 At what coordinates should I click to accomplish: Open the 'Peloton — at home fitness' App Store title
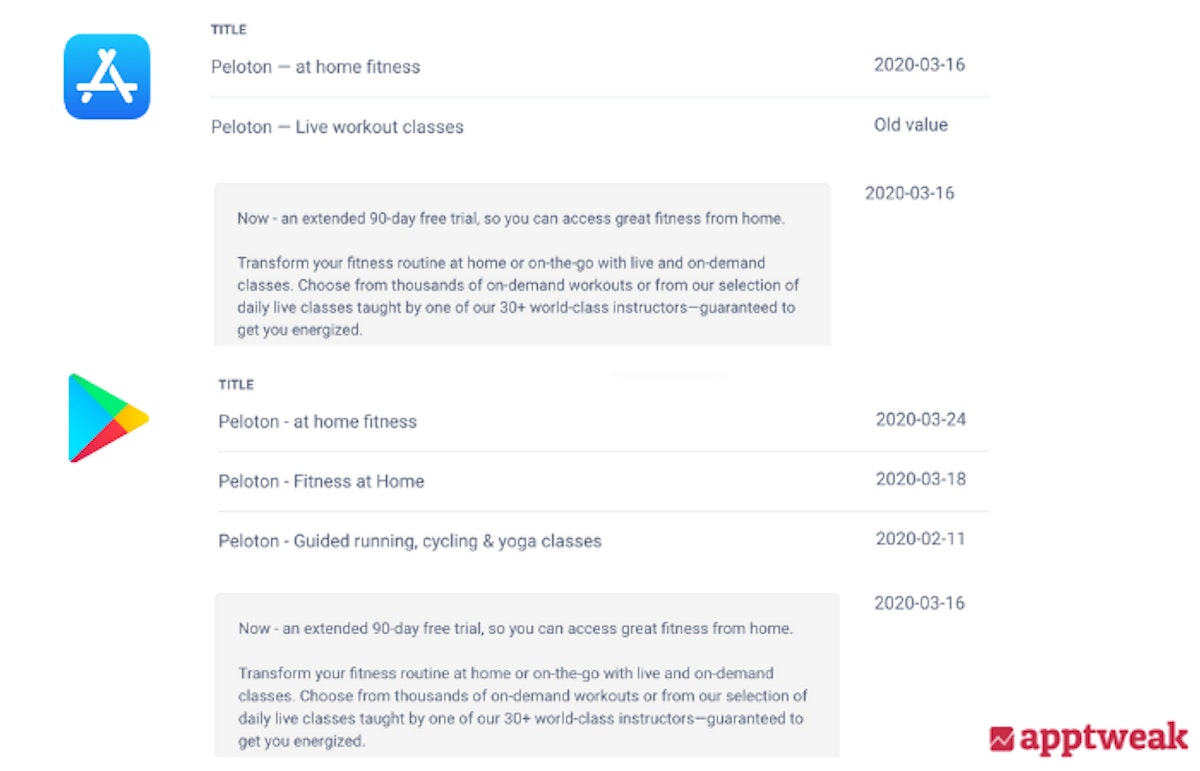coord(315,67)
